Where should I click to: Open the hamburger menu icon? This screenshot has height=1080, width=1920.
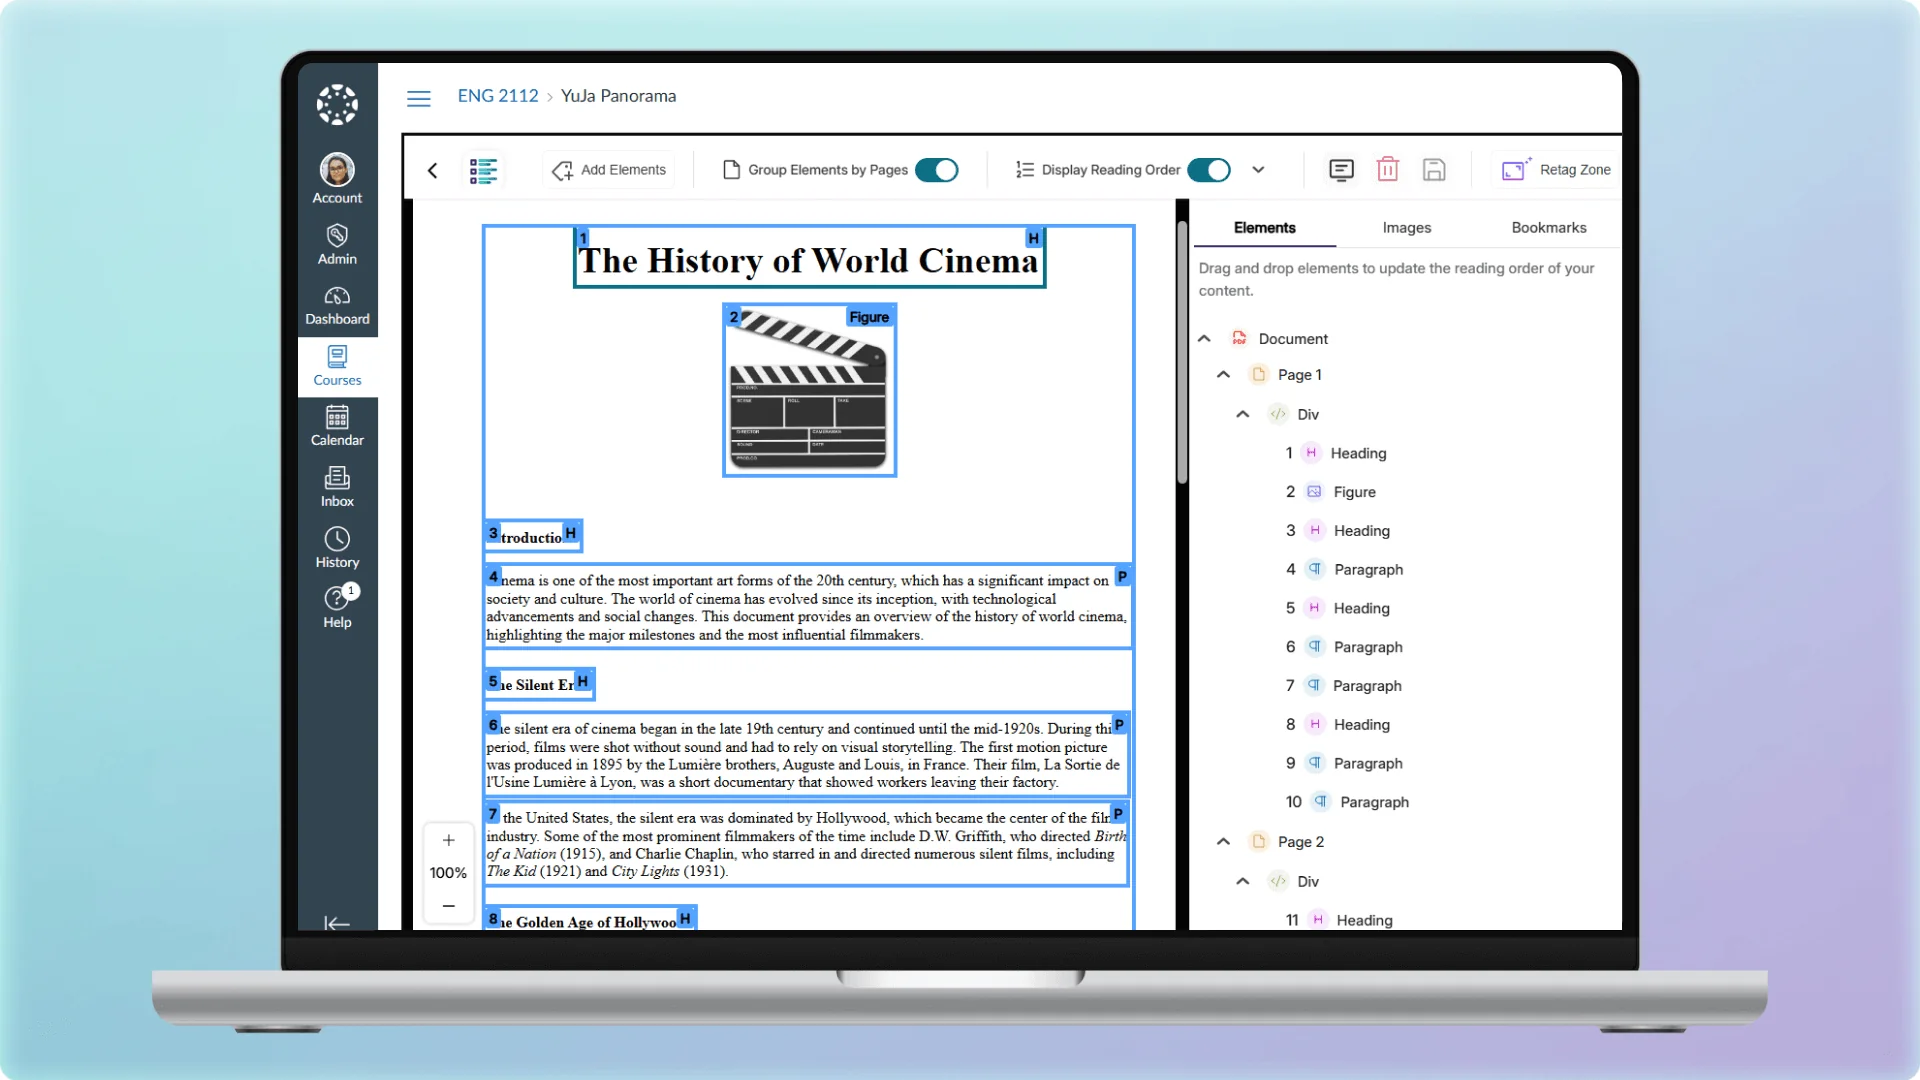click(x=419, y=98)
